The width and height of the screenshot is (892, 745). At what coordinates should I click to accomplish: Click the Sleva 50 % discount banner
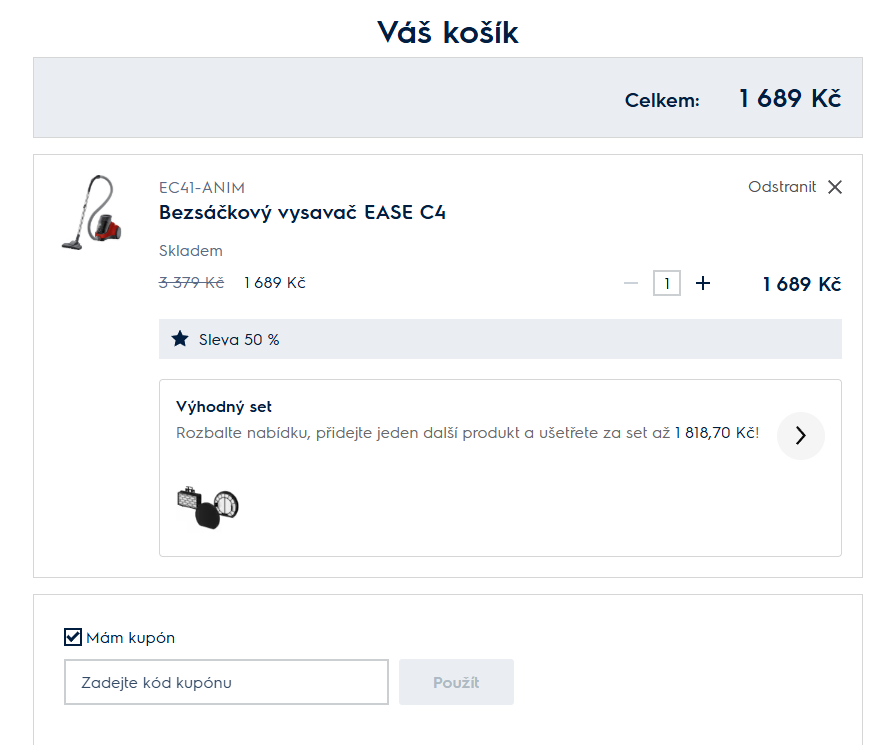coord(500,338)
